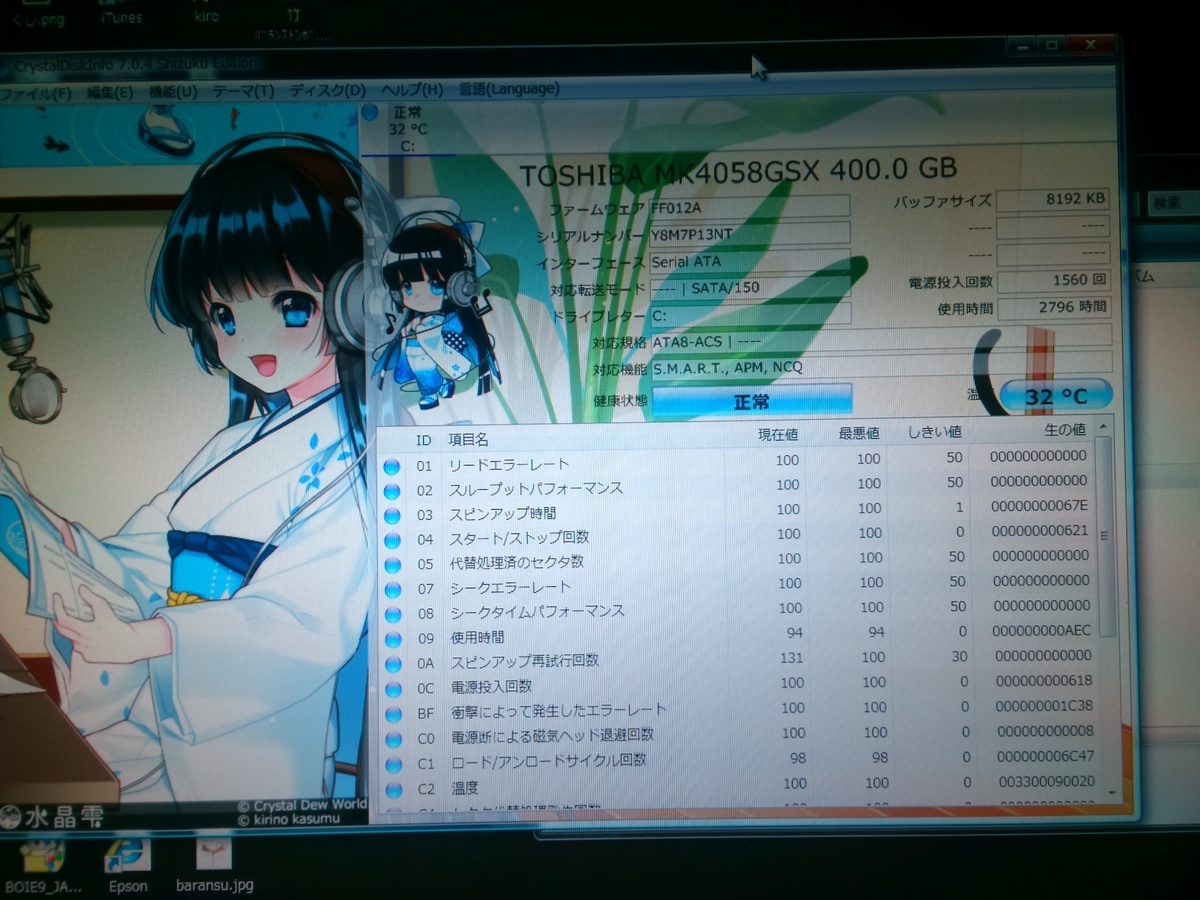Open the 言語(Language) menu

point(509,88)
